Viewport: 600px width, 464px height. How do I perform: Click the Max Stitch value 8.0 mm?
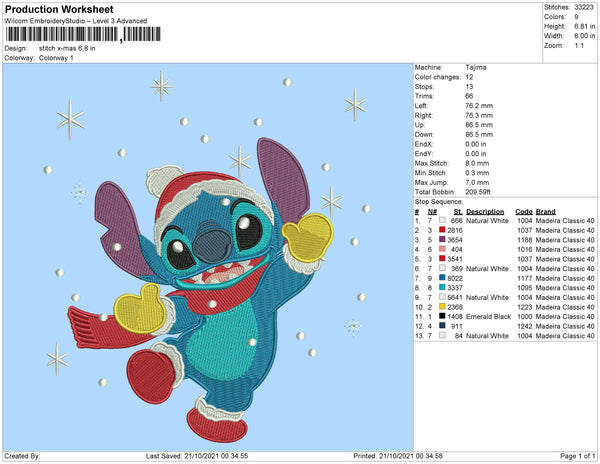pyautogui.click(x=478, y=163)
